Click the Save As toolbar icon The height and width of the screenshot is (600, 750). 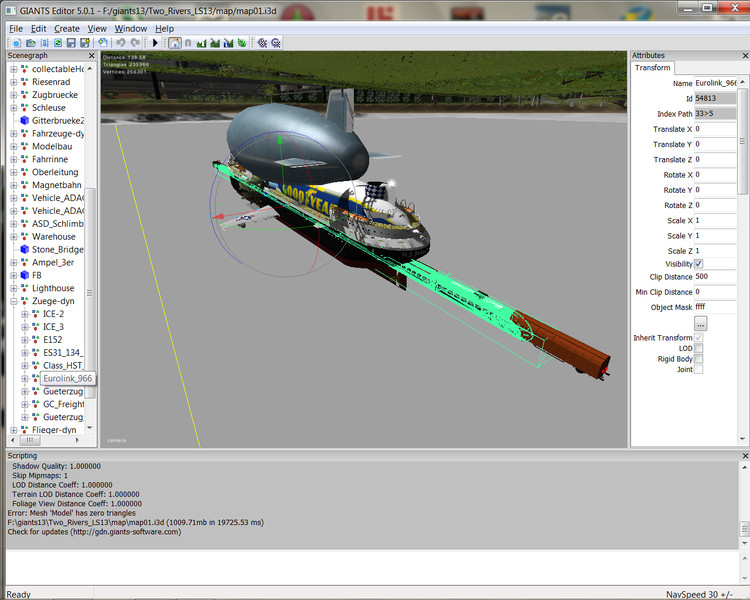pyautogui.click(x=85, y=43)
